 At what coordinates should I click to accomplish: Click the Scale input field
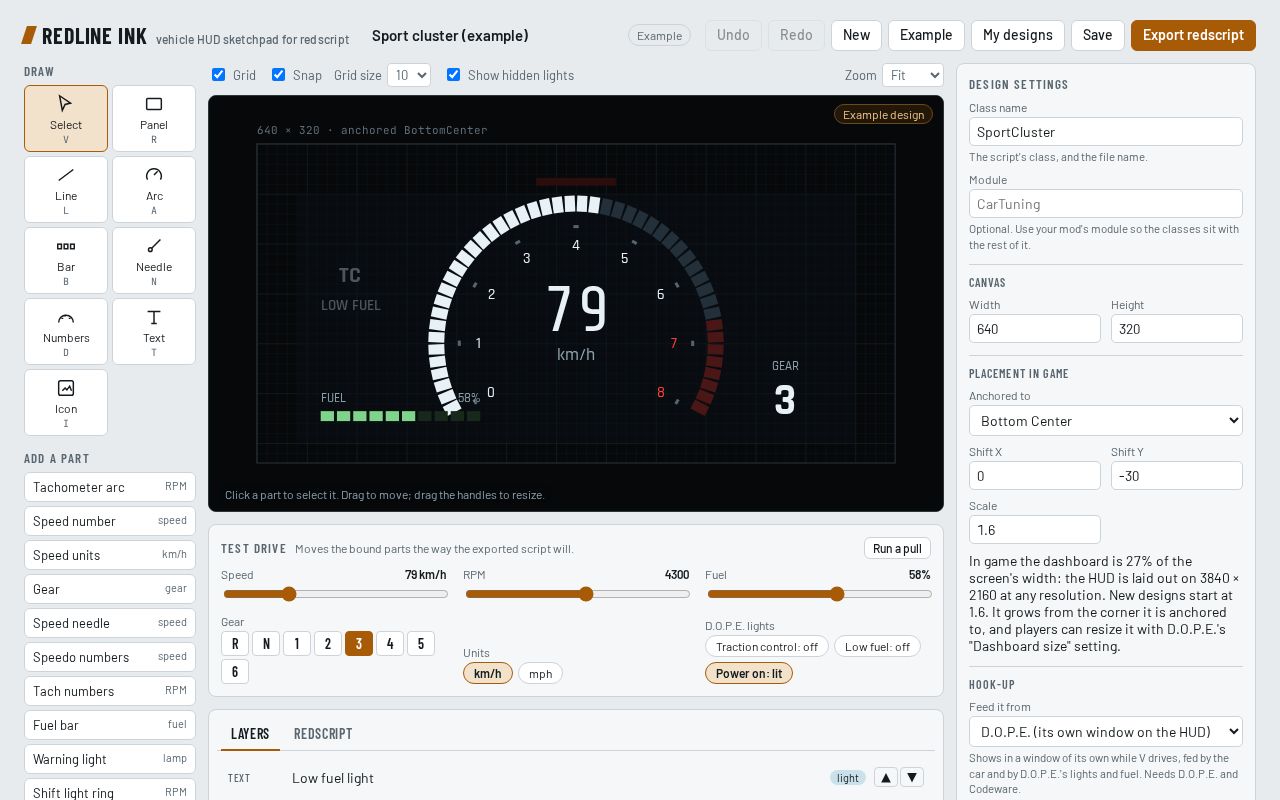click(x=1035, y=530)
